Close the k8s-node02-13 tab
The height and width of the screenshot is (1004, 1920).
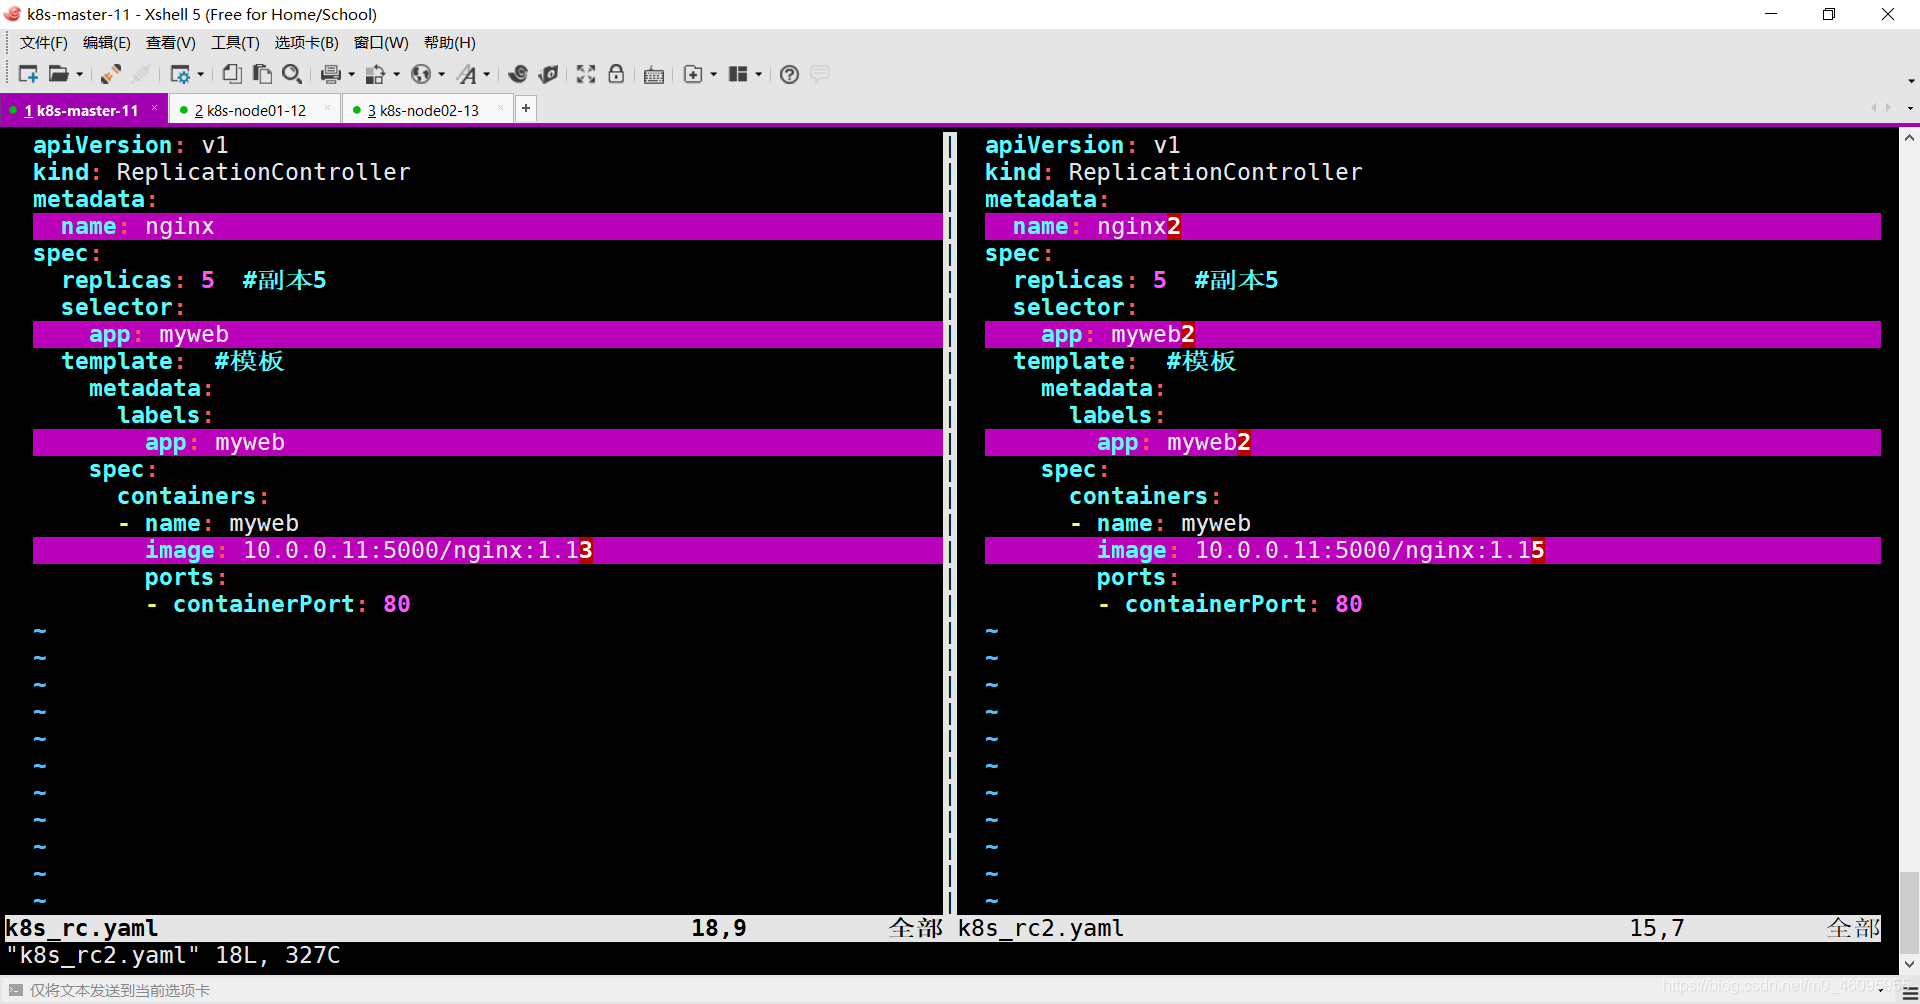click(x=500, y=108)
